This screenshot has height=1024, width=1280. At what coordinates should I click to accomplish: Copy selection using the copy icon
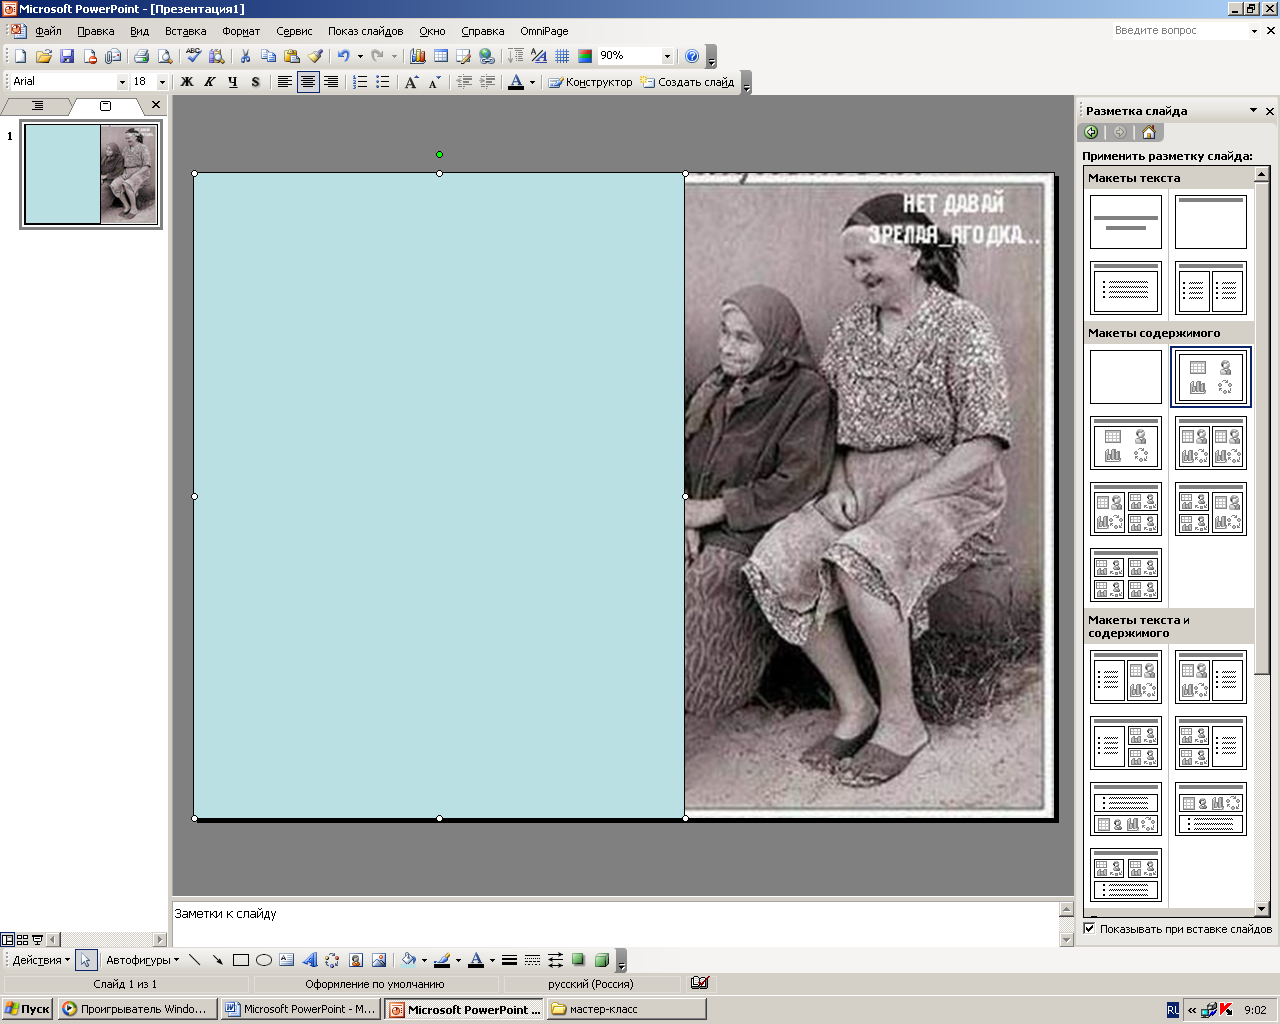(268, 56)
